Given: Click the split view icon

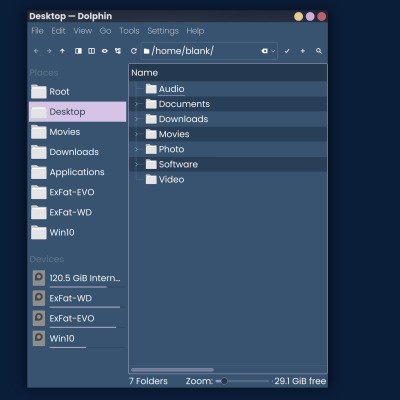Looking at the screenshot, I should (x=91, y=51).
